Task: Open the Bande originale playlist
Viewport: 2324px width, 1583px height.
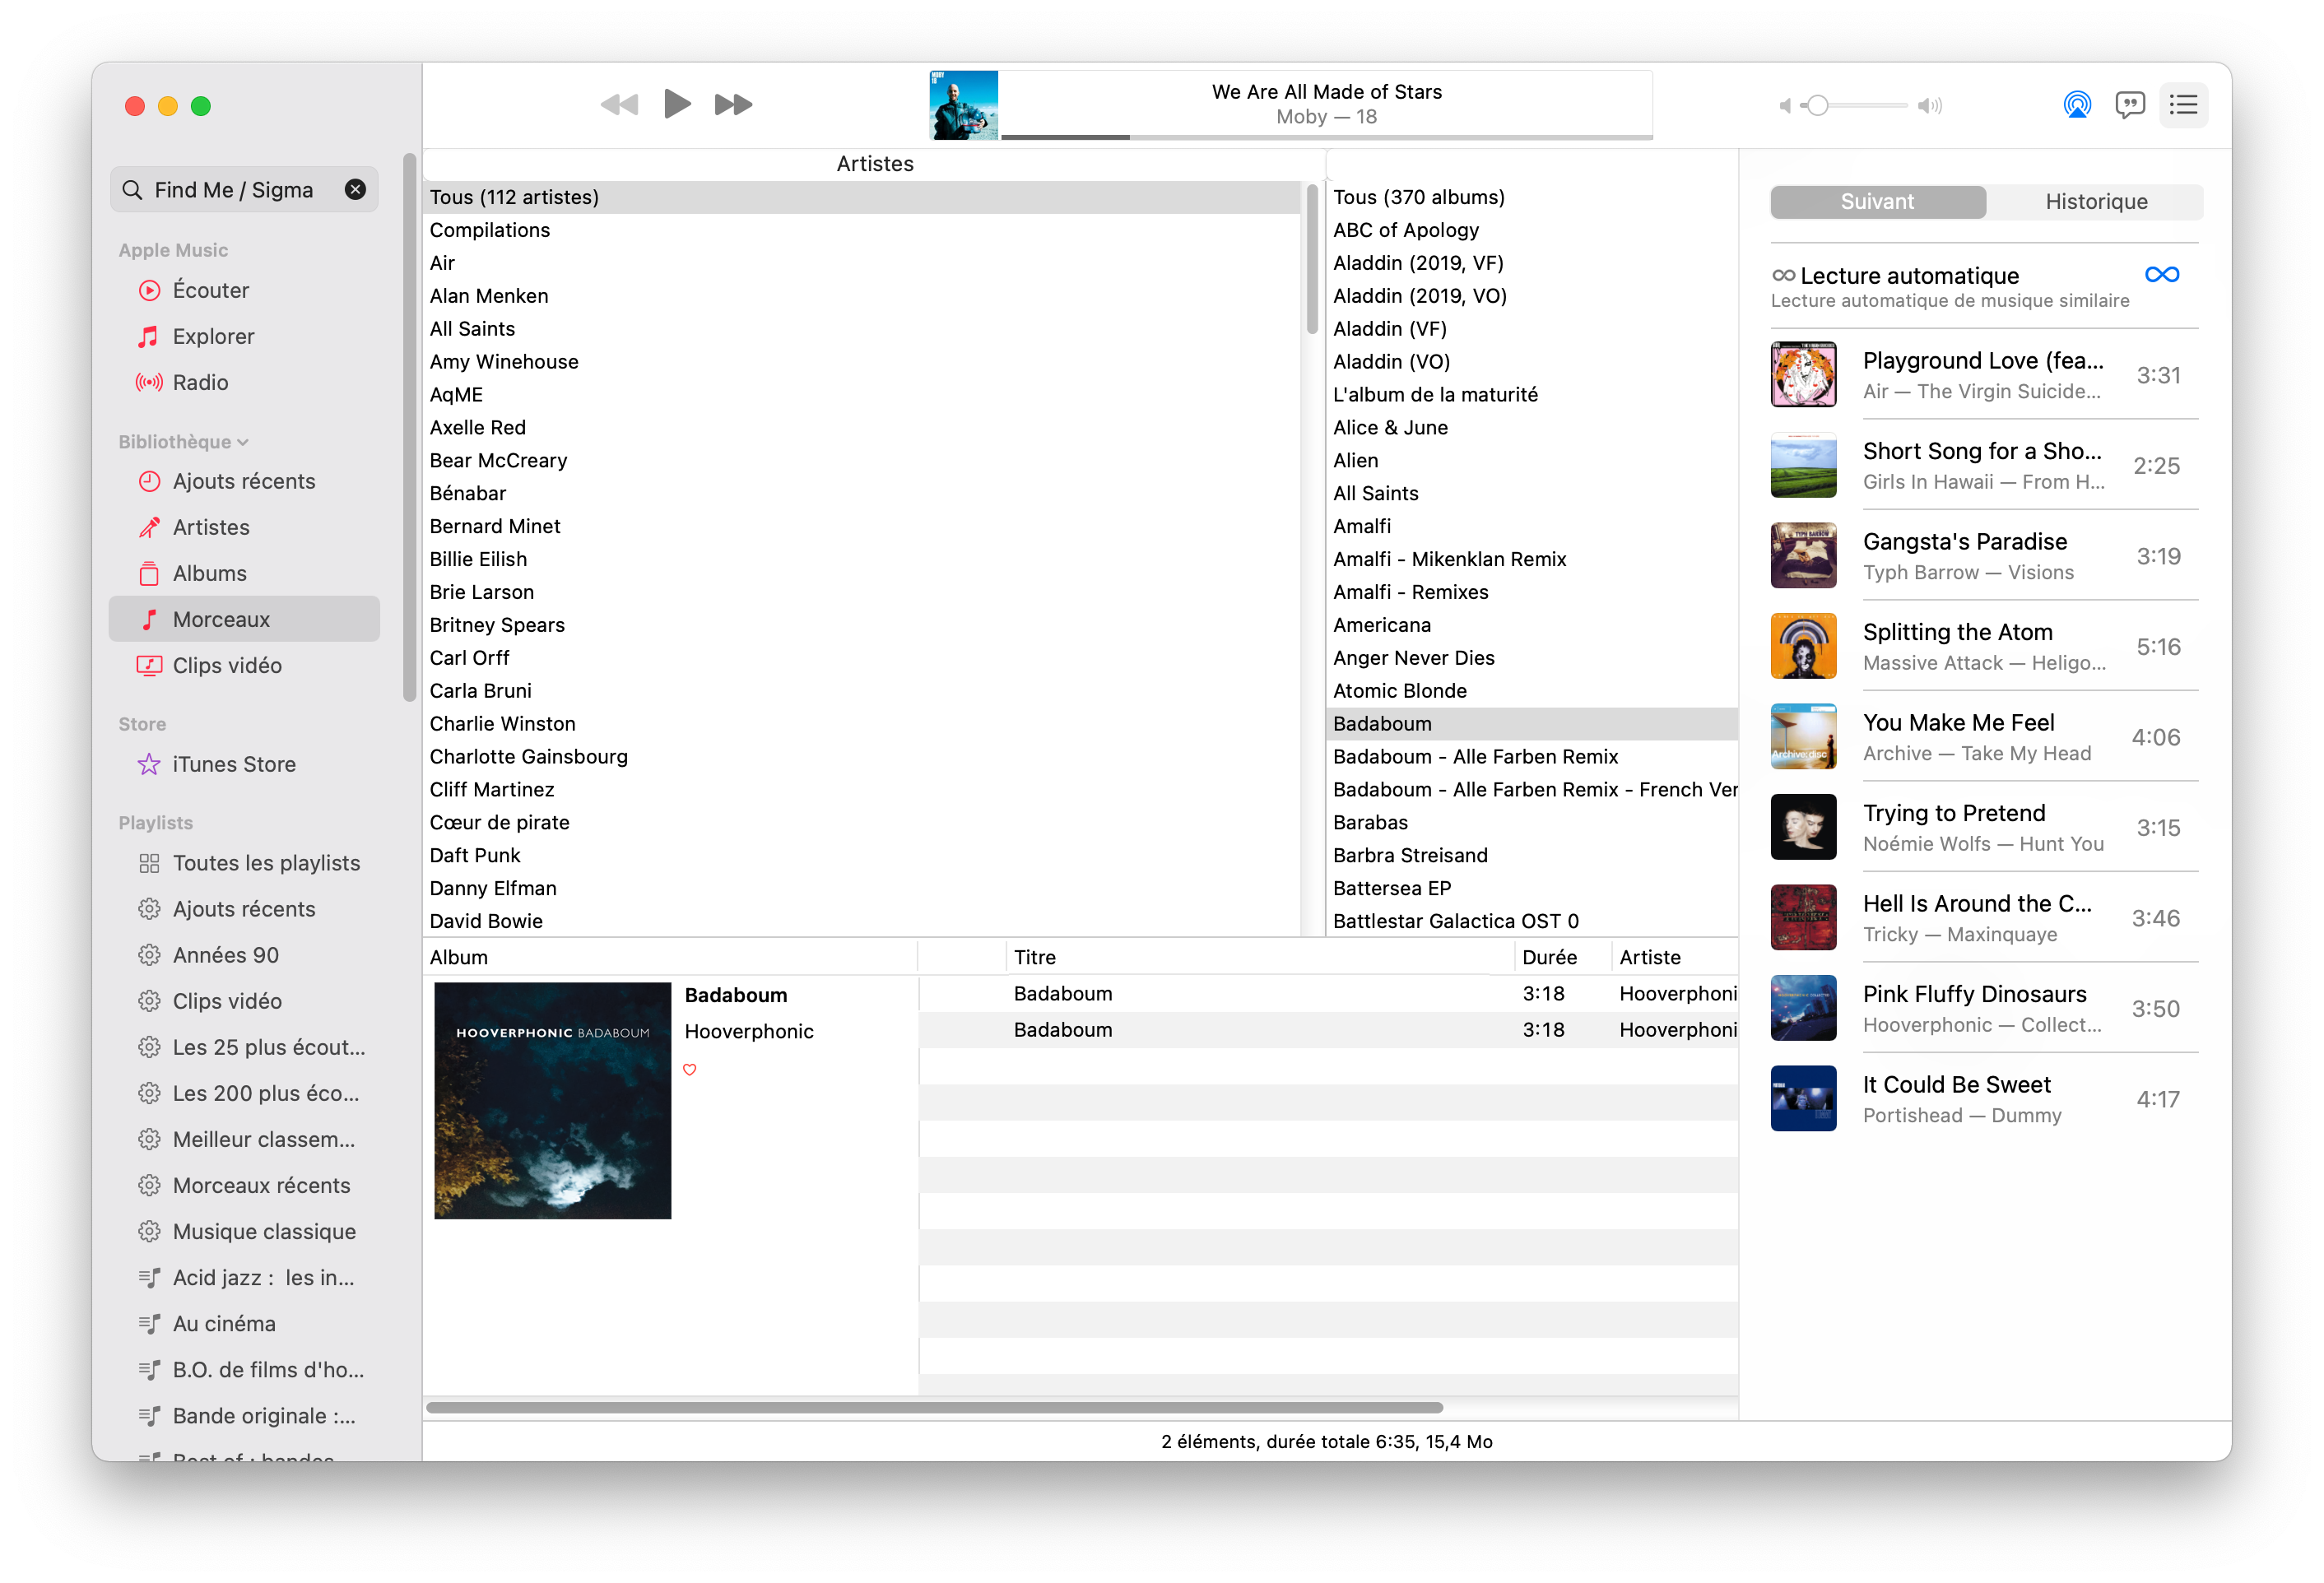Action: point(243,1415)
